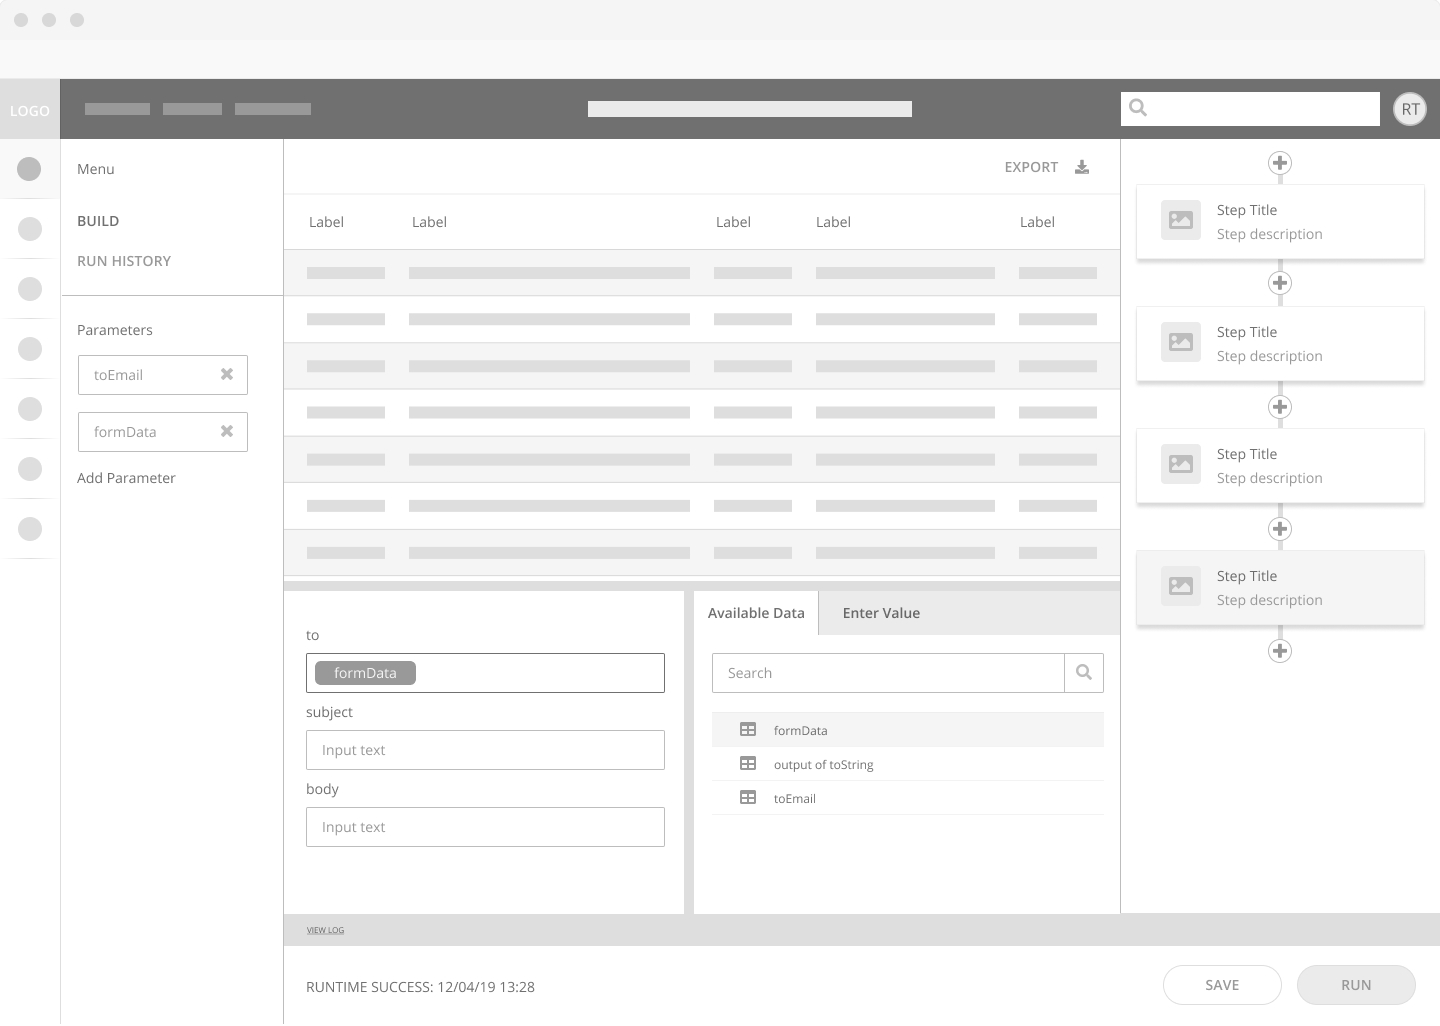
Task: Click Add Parameter
Action: [126, 478]
